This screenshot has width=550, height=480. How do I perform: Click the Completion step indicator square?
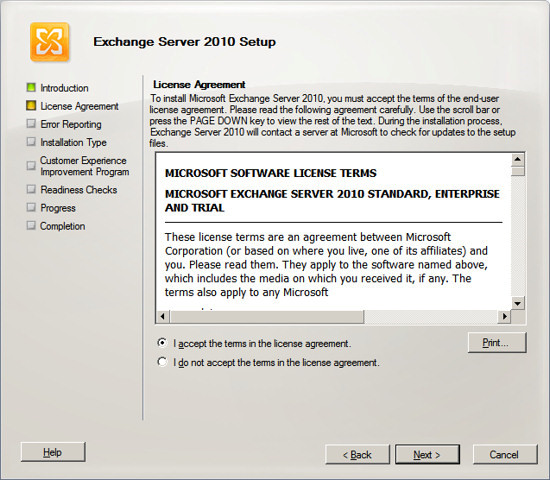pos(31,225)
